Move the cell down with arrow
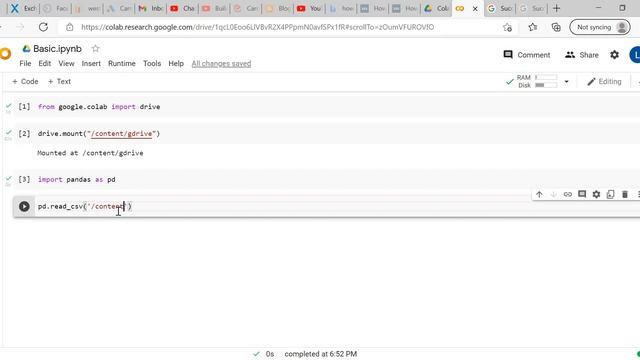This screenshot has width=640, height=360. tap(553, 195)
